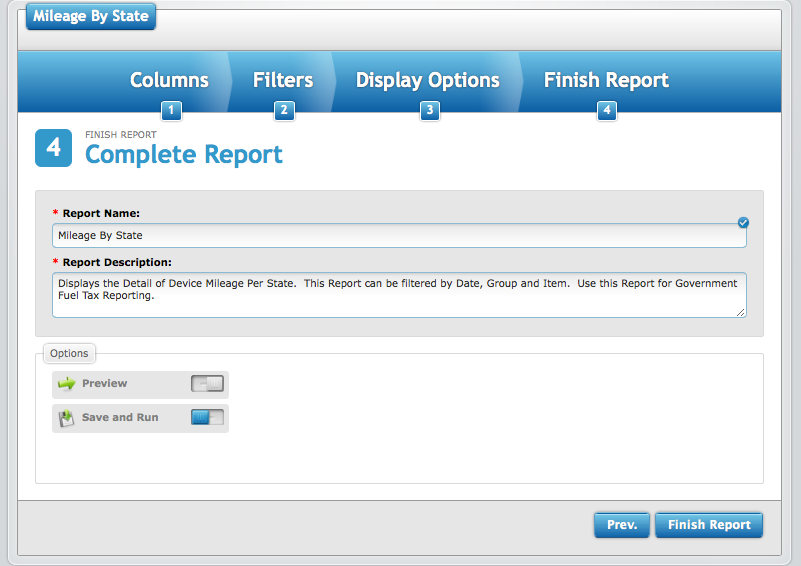Click the Report Description text area
801x566 pixels.
(399, 295)
